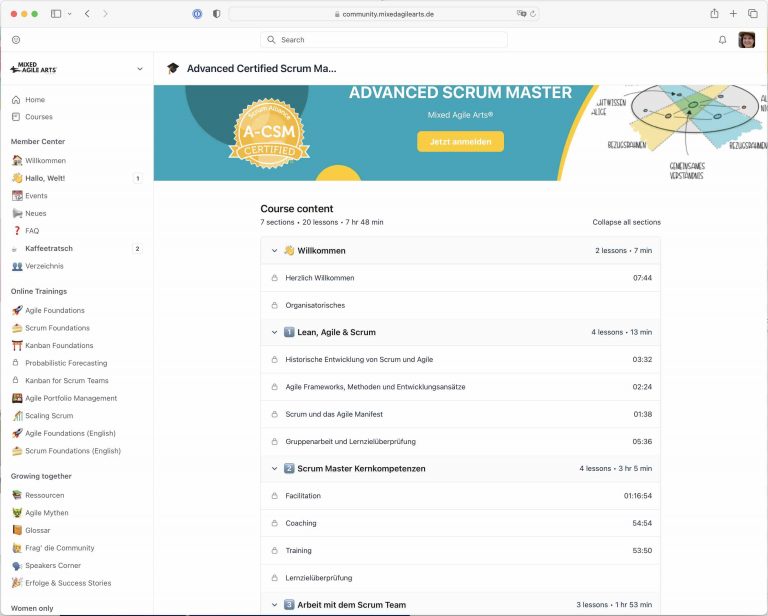768x616 pixels.
Task: Click the graduation cap course icon
Action: tap(173, 69)
